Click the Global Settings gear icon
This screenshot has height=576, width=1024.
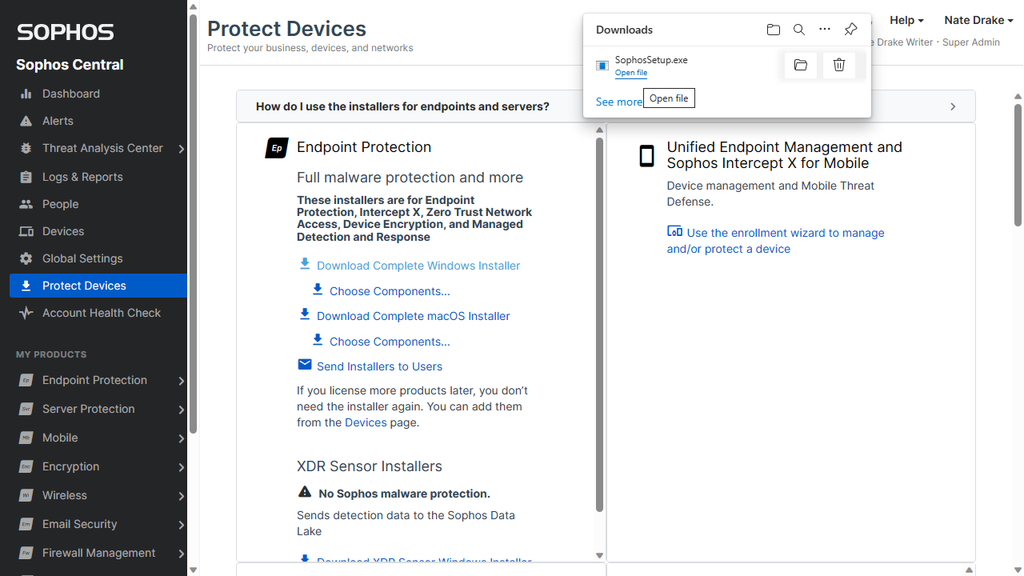(26, 259)
